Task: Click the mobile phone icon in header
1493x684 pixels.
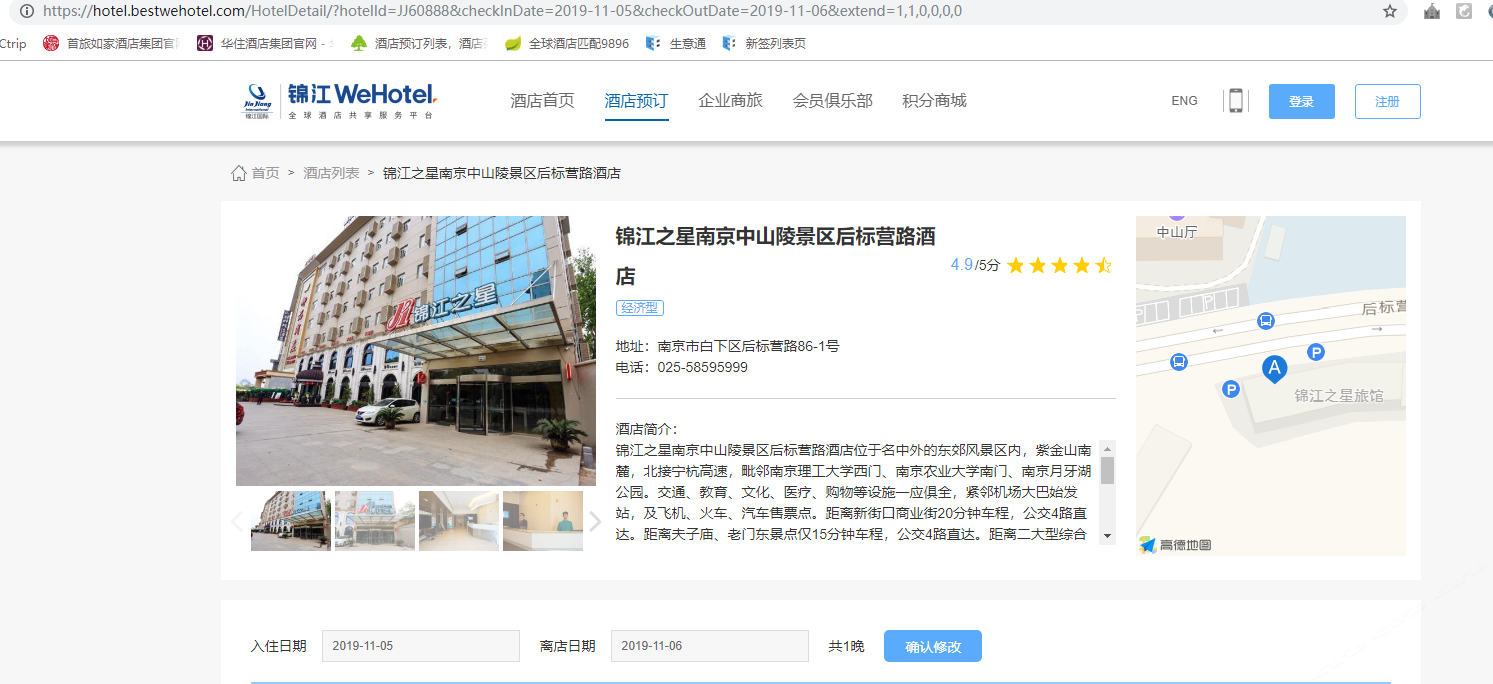Action: pyautogui.click(x=1236, y=101)
